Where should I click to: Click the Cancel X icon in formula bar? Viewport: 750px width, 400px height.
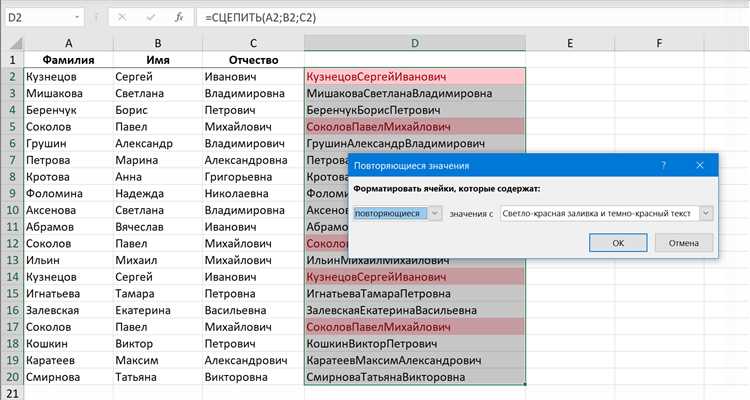tap(122, 18)
